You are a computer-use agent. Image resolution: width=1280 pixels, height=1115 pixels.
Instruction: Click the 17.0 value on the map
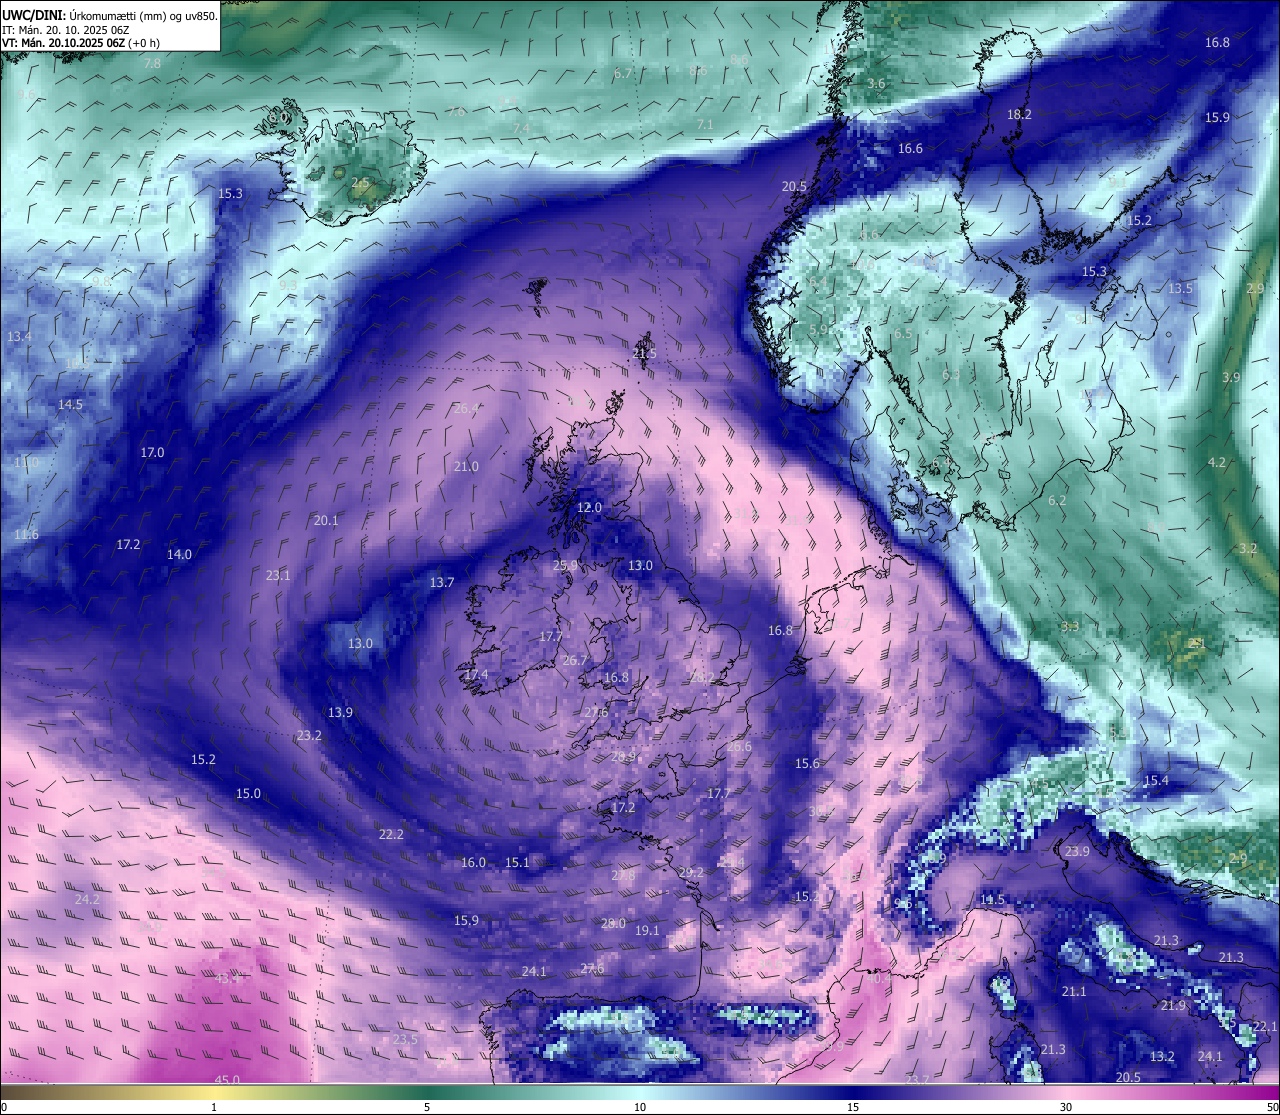[x=152, y=452]
